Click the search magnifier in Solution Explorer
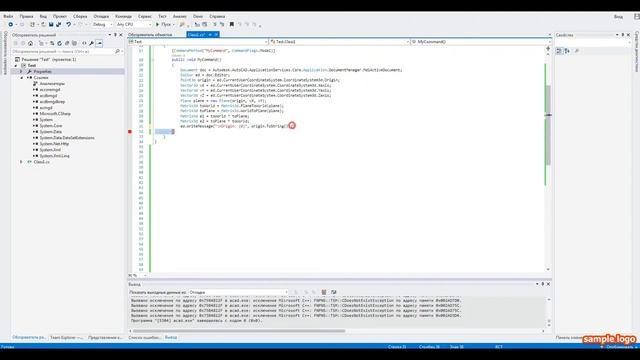 click(118, 51)
